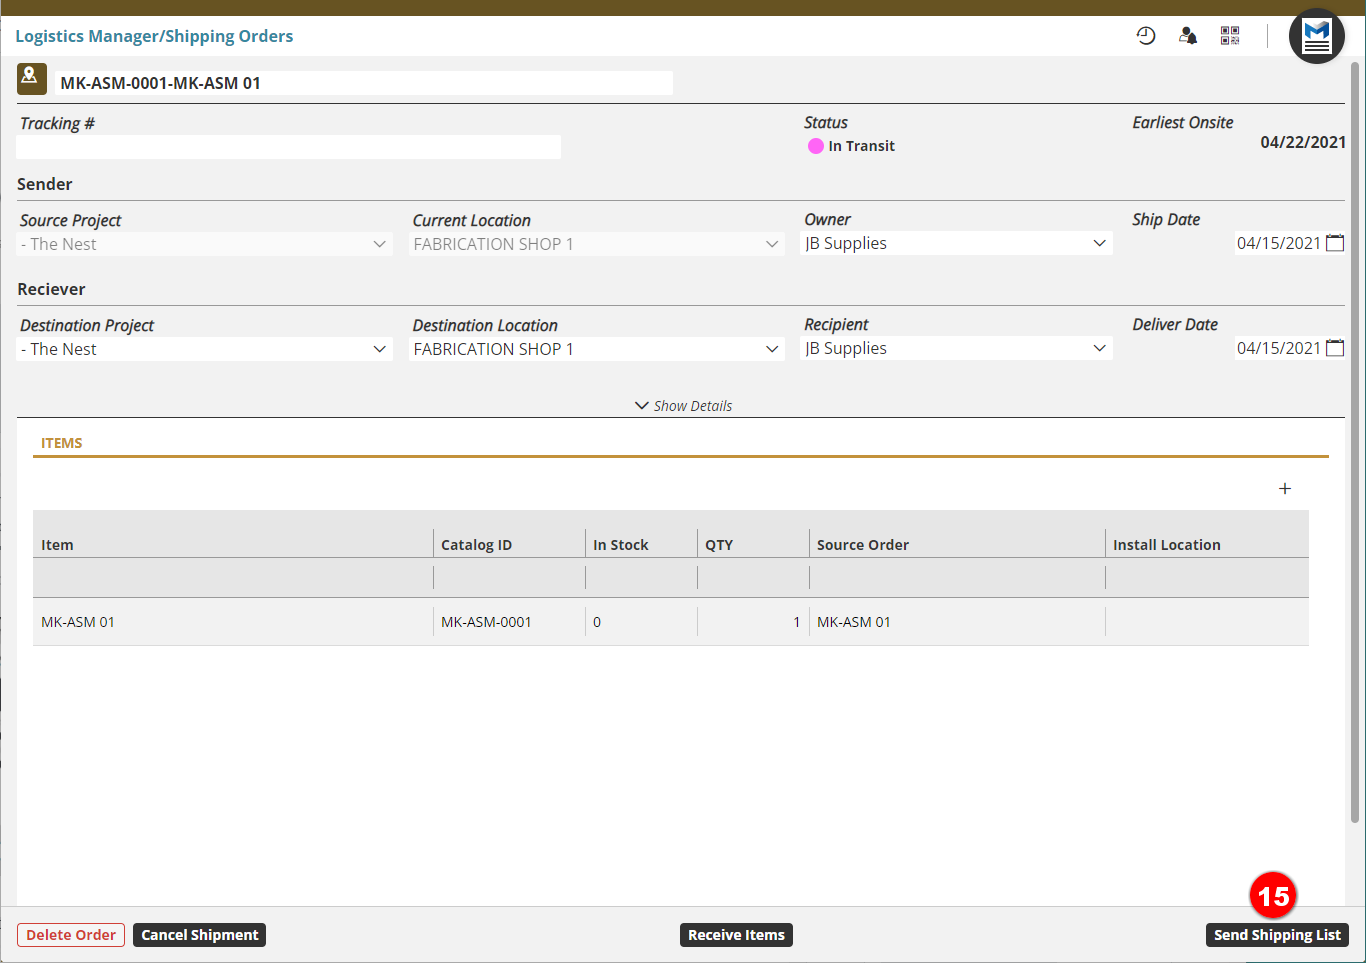This screenshot has width=1366, height=963.
Task: Add a new item with plus icon
Action: pyautogui.click(x=1285, y=489)
